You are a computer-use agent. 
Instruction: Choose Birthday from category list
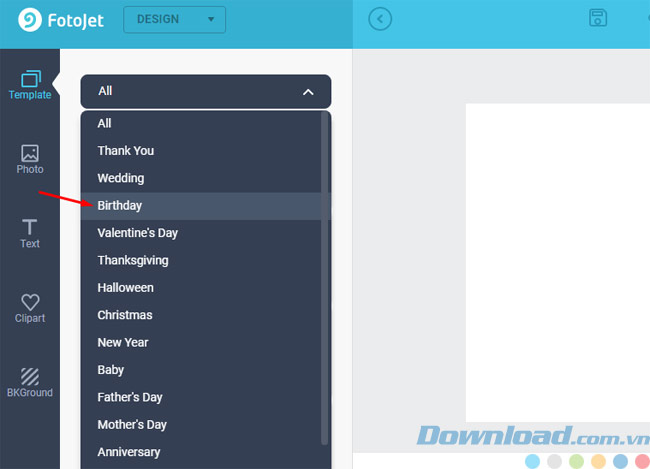(120, 205)
